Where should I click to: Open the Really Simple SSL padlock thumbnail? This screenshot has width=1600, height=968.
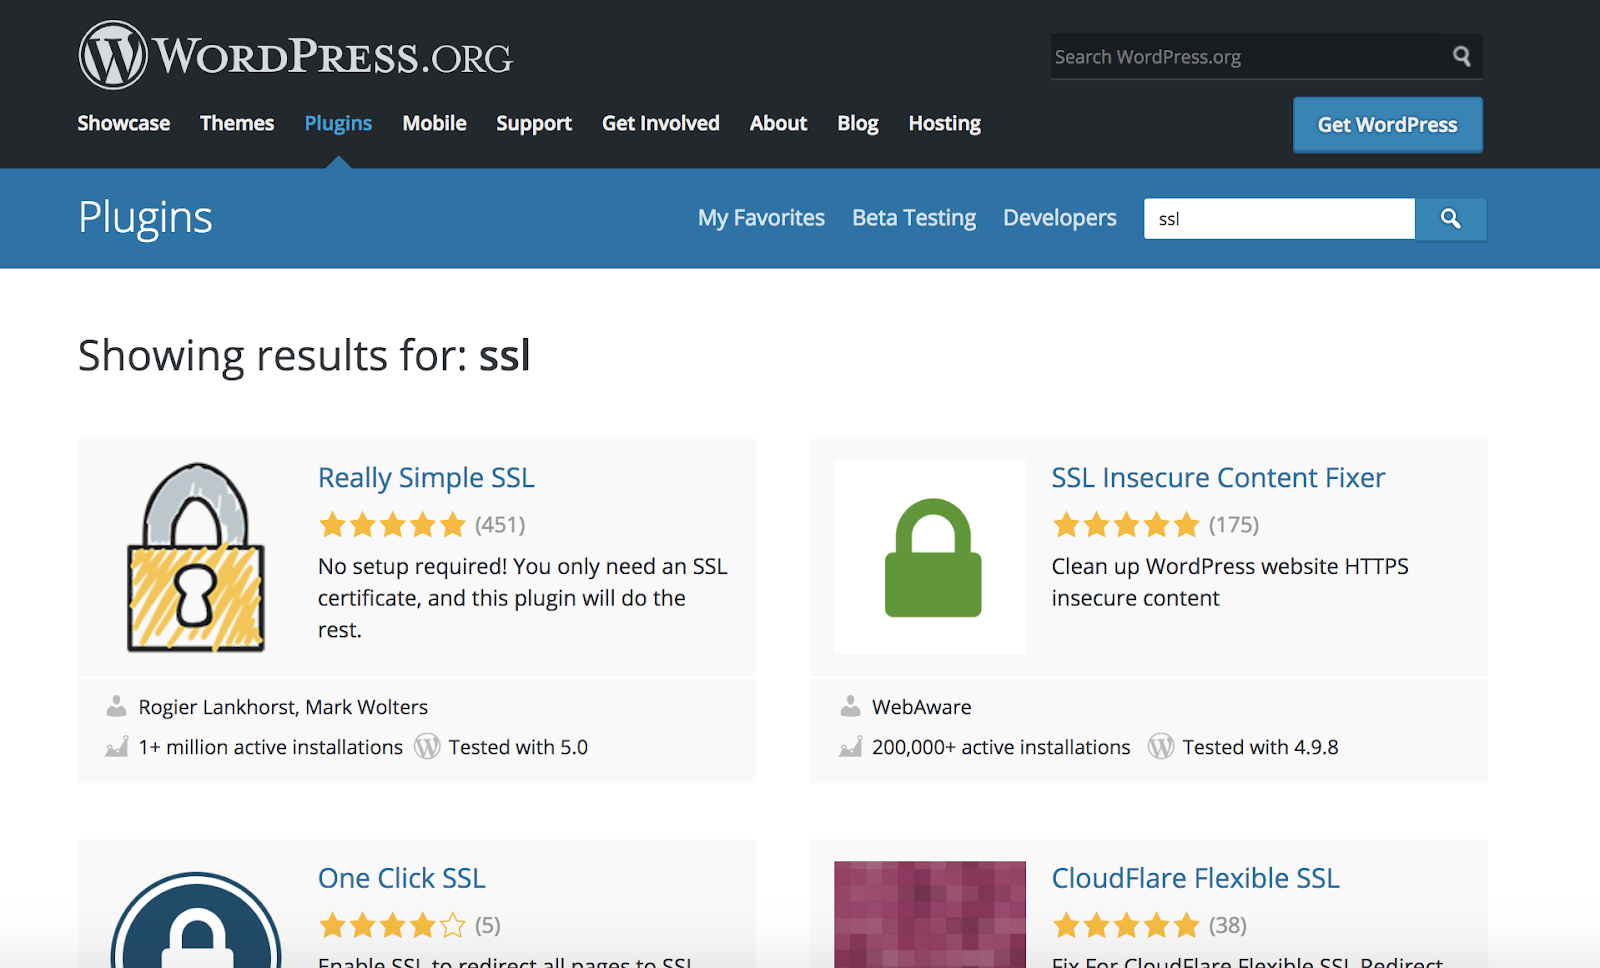tap(196, 557)
